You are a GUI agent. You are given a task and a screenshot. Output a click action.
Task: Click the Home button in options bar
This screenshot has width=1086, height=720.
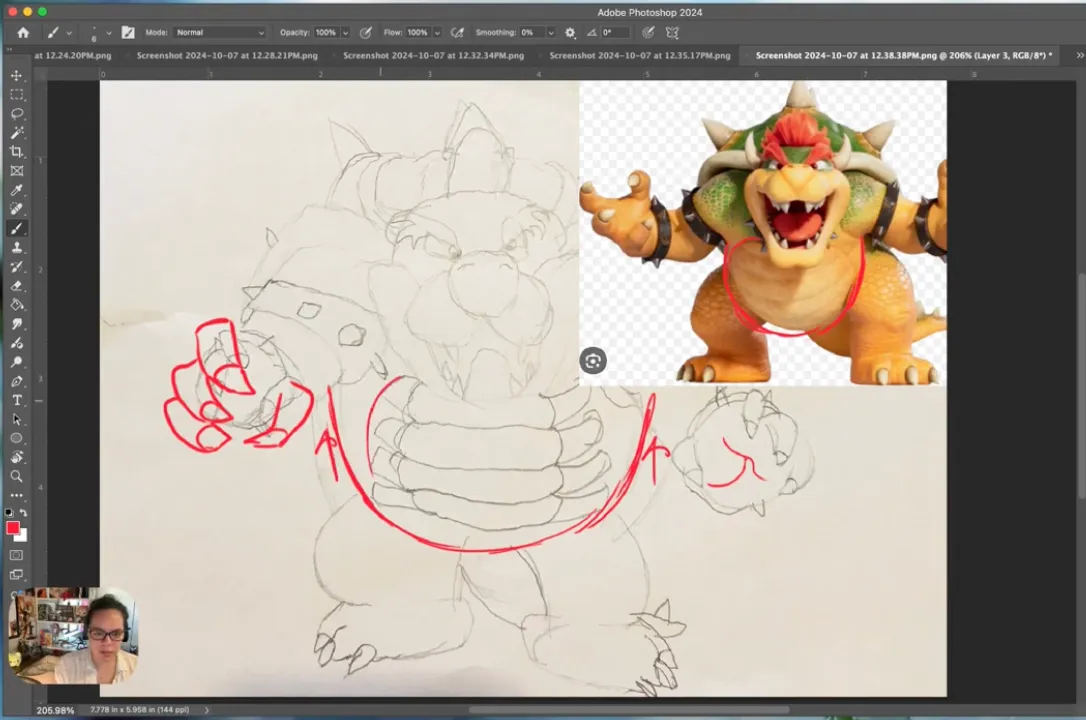click(x=23, y=33)
